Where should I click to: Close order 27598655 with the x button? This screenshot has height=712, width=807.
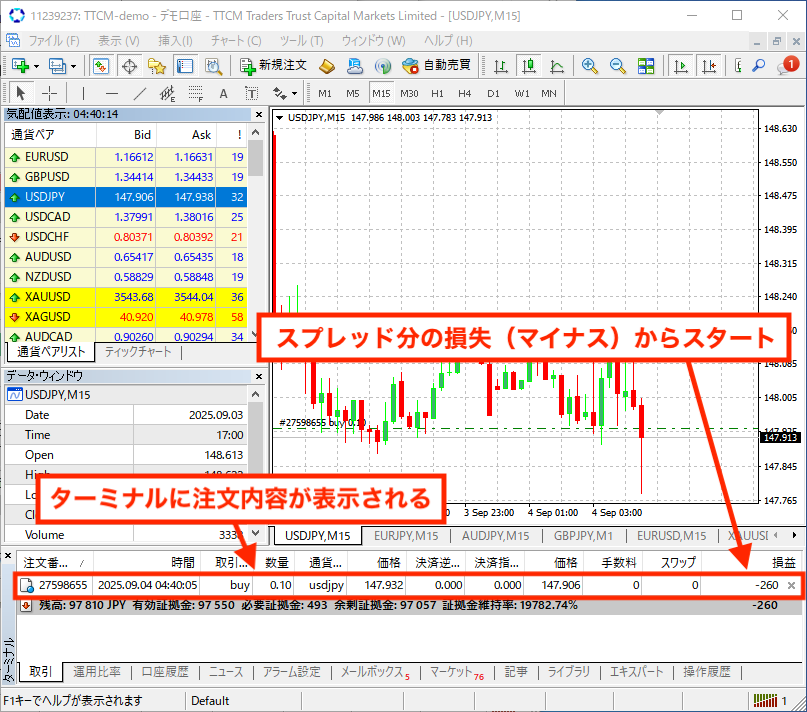[x=792, y=585]
